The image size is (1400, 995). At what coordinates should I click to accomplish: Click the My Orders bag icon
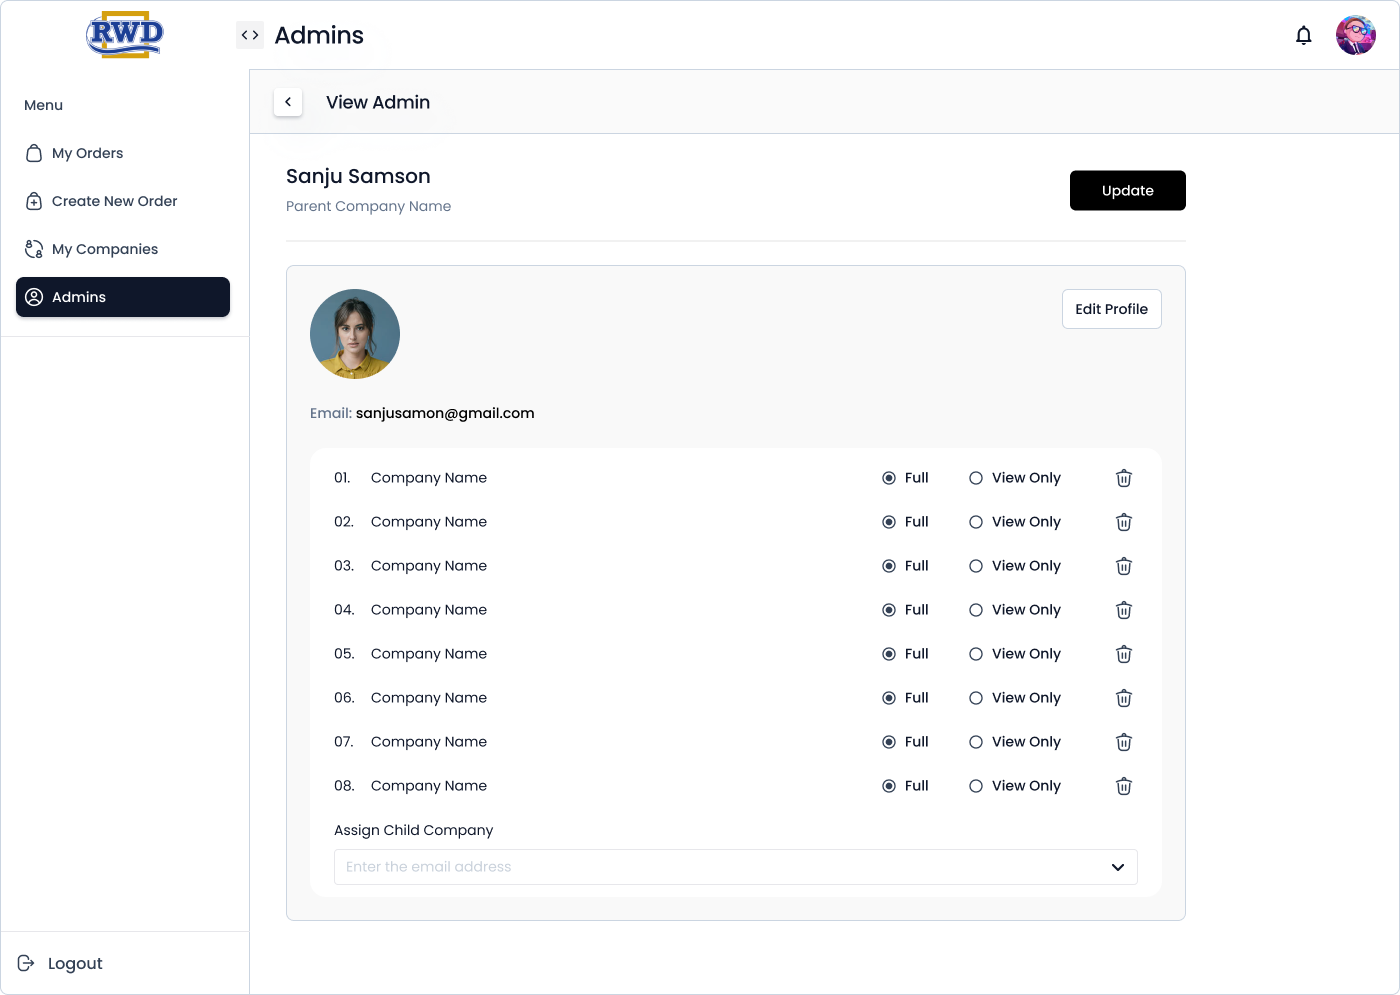pyautogui.click(x=34, y=153)
